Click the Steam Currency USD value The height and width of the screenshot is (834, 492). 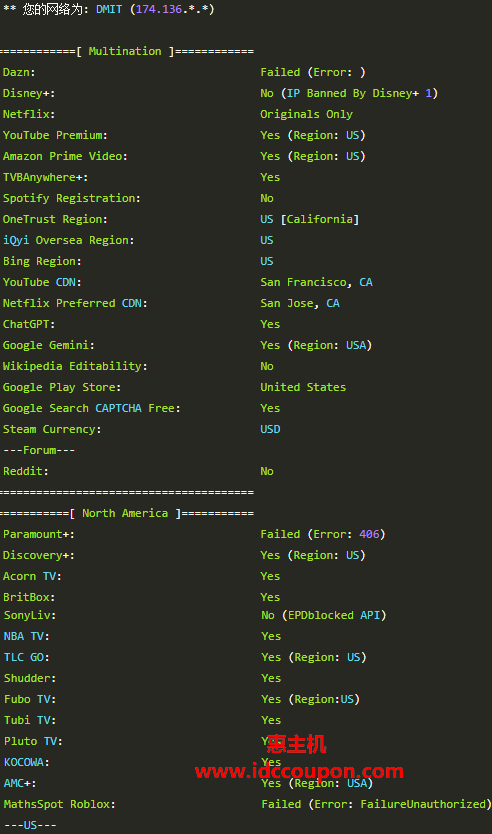[270, 429]
